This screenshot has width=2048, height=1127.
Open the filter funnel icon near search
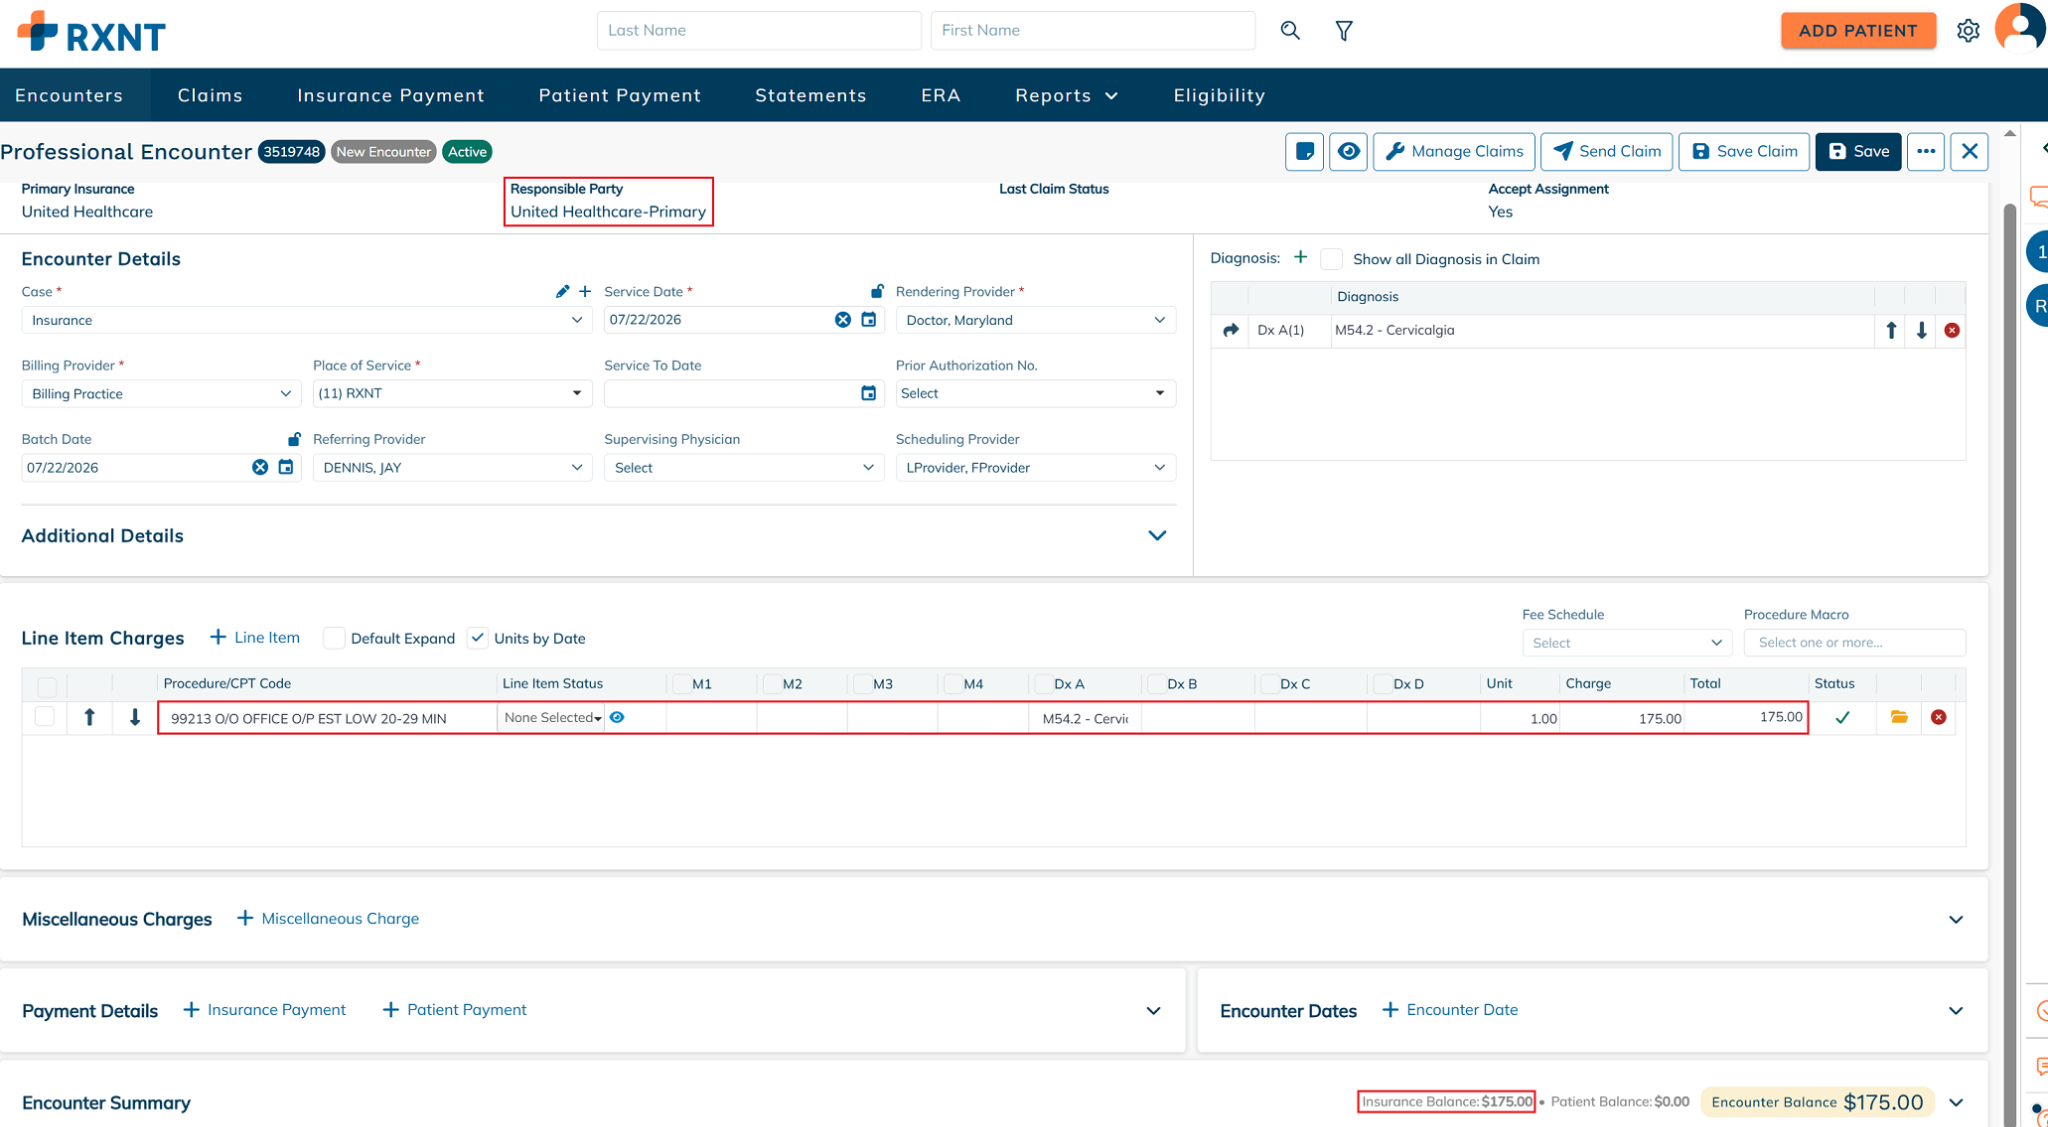(1344, 31)
